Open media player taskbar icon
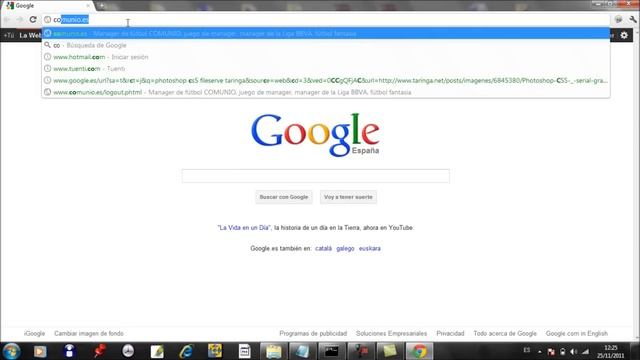 40,351
